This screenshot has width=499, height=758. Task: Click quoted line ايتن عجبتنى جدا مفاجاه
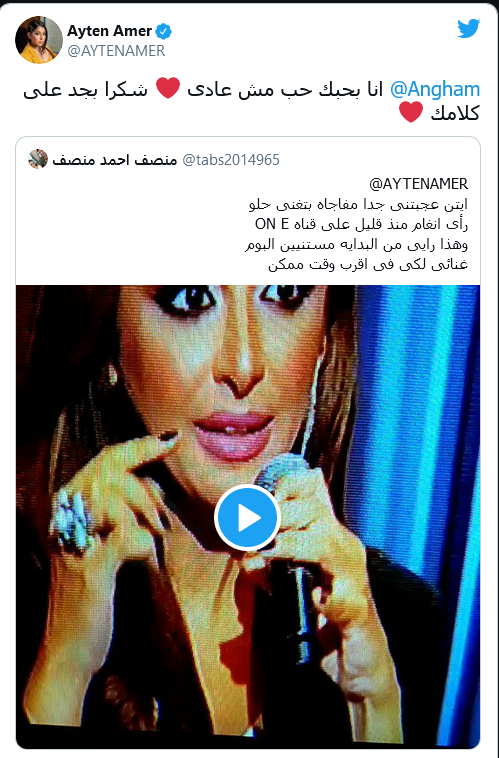[358, 204]
